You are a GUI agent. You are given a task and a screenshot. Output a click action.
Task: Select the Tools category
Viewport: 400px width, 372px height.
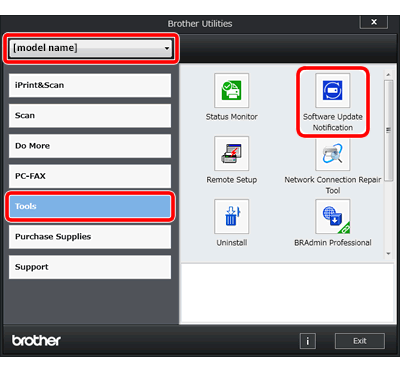tap(90, 206)
